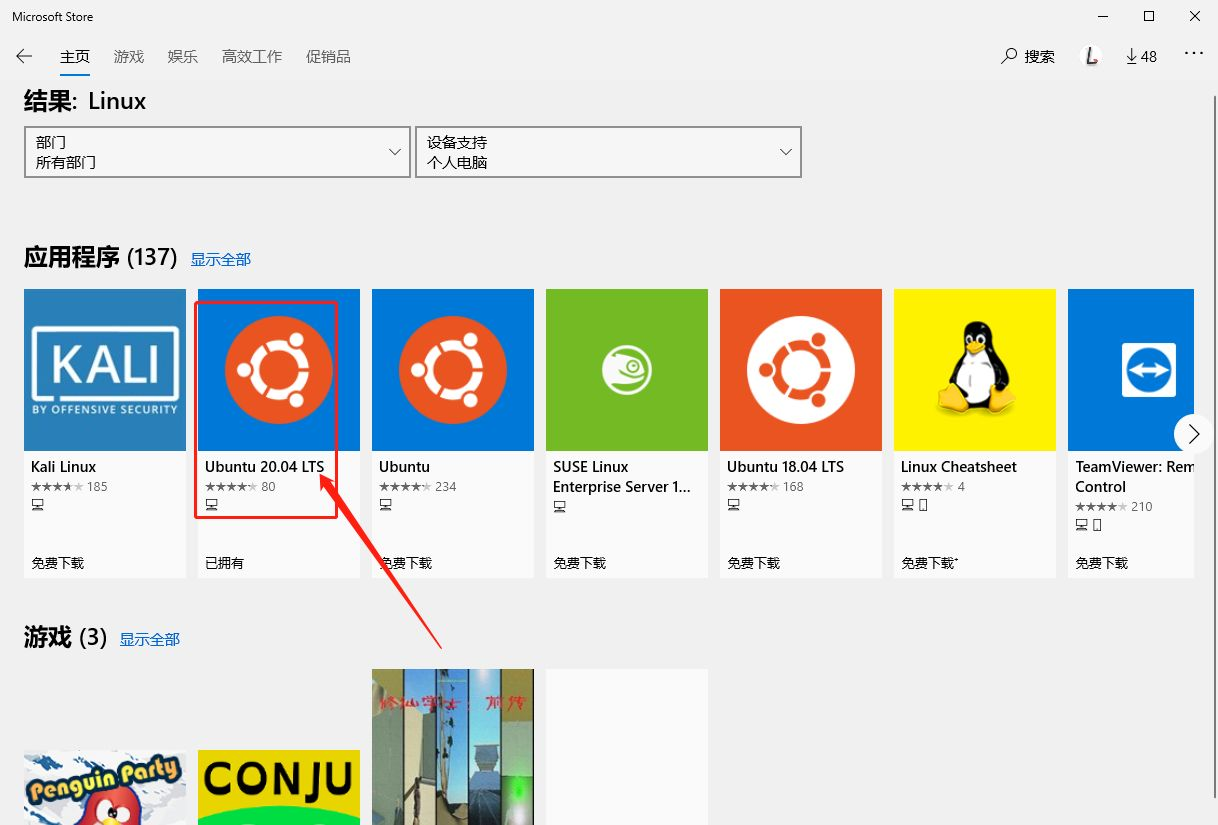Open the Kali Linux app tile image
This screenshot has height=825, width=1218.
(105, 370)
